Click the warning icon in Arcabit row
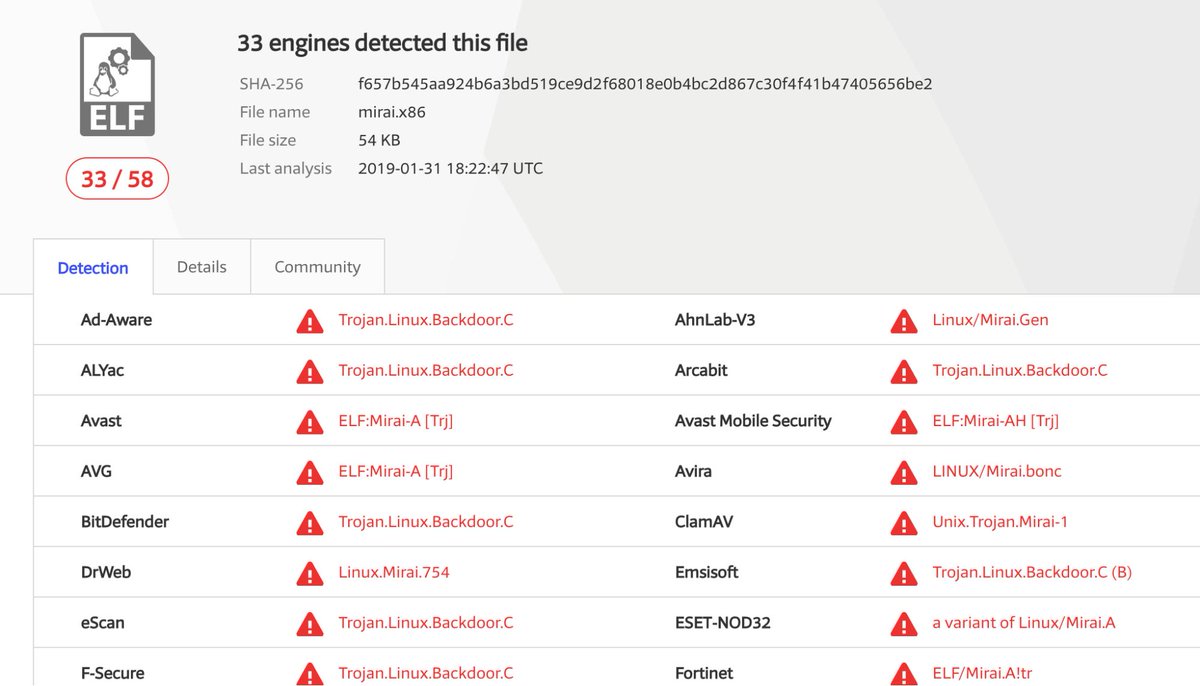Image resolution: width=1200 pixels, height=686 pixels. 904,371
